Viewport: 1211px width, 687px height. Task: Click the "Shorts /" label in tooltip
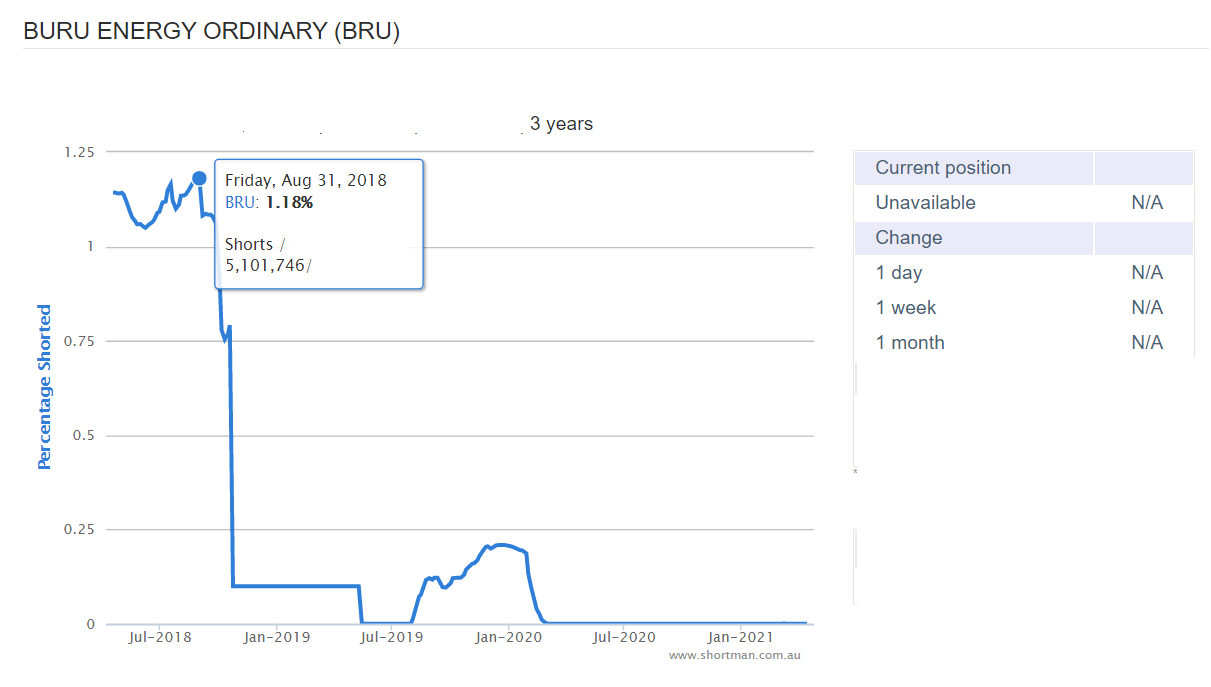tap(255, 244)
